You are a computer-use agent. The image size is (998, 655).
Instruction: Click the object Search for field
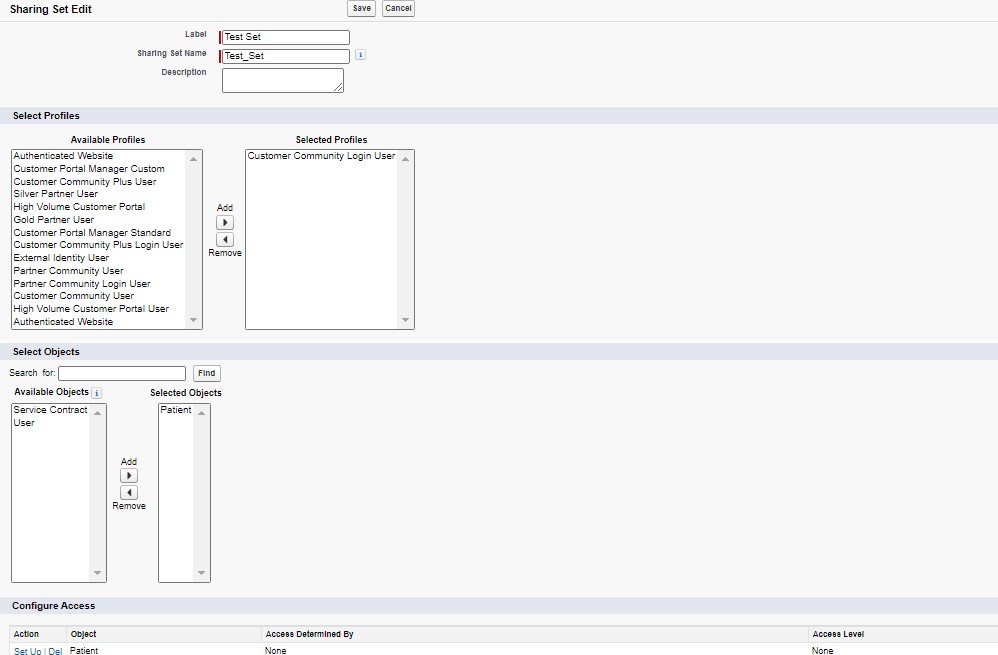click(x=122, y=373)
